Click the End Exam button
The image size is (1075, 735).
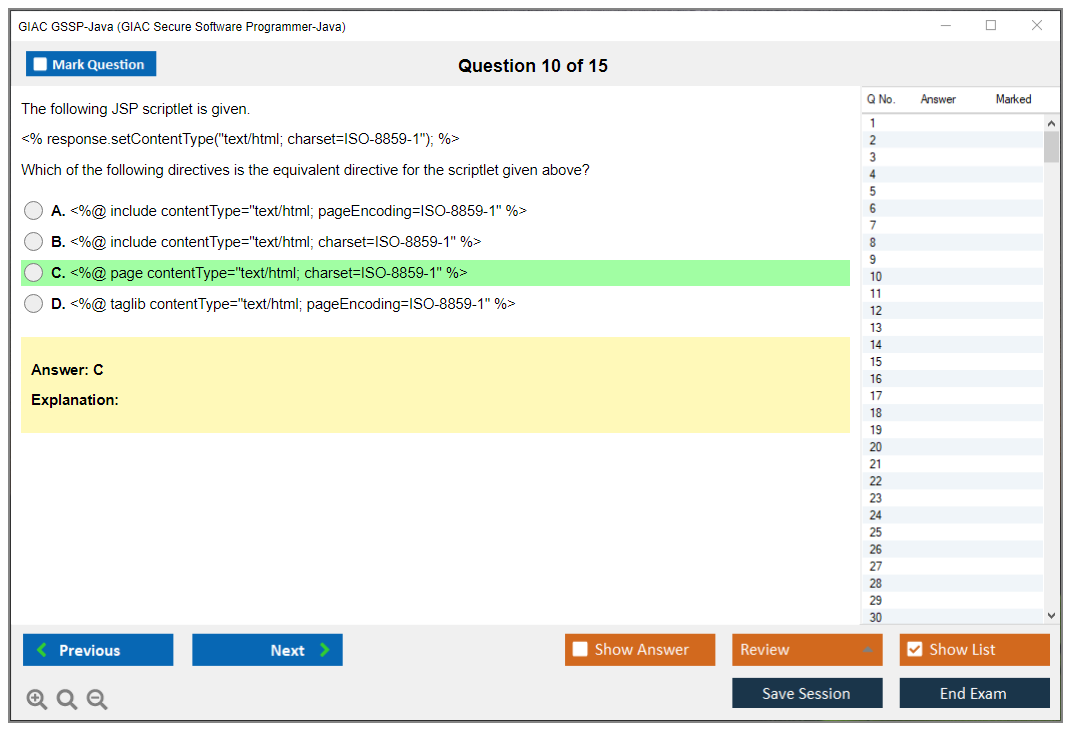click(x=974, y=693)
